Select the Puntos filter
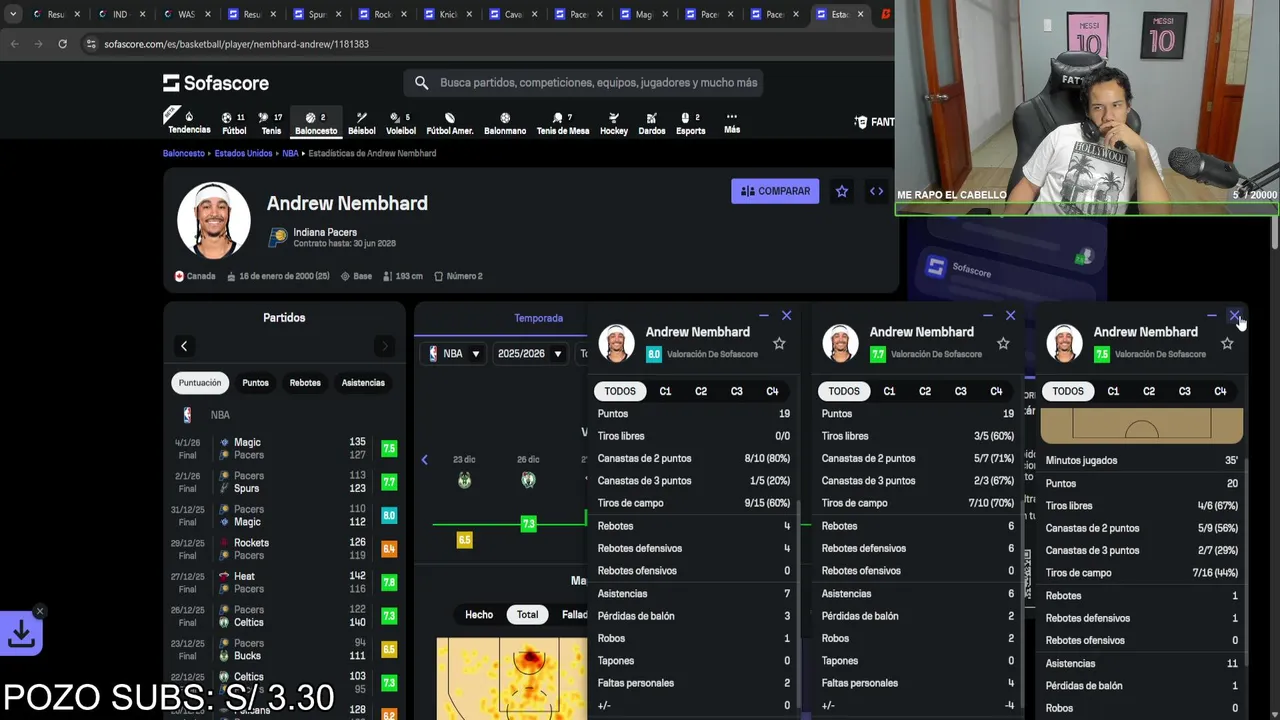 [255, 383]
